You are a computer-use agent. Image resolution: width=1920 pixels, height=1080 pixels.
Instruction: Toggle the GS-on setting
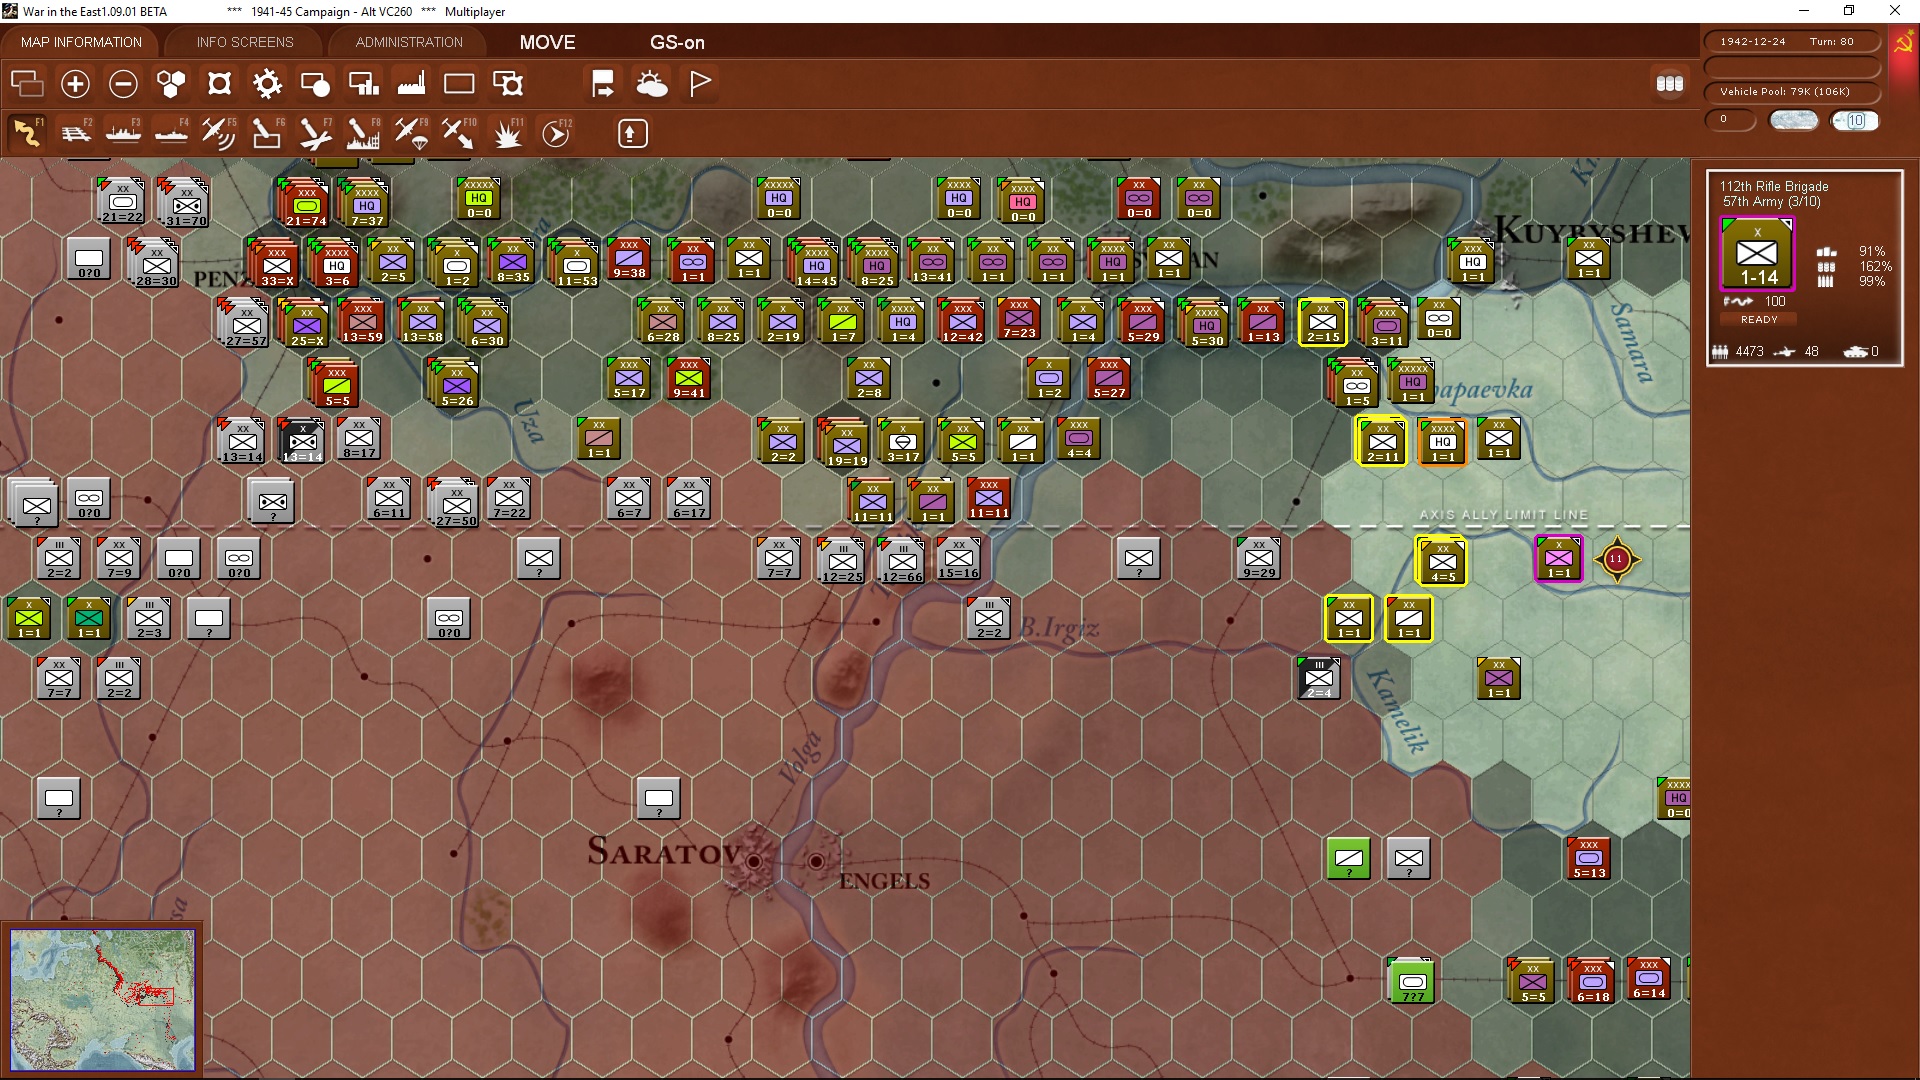[678, 42]
